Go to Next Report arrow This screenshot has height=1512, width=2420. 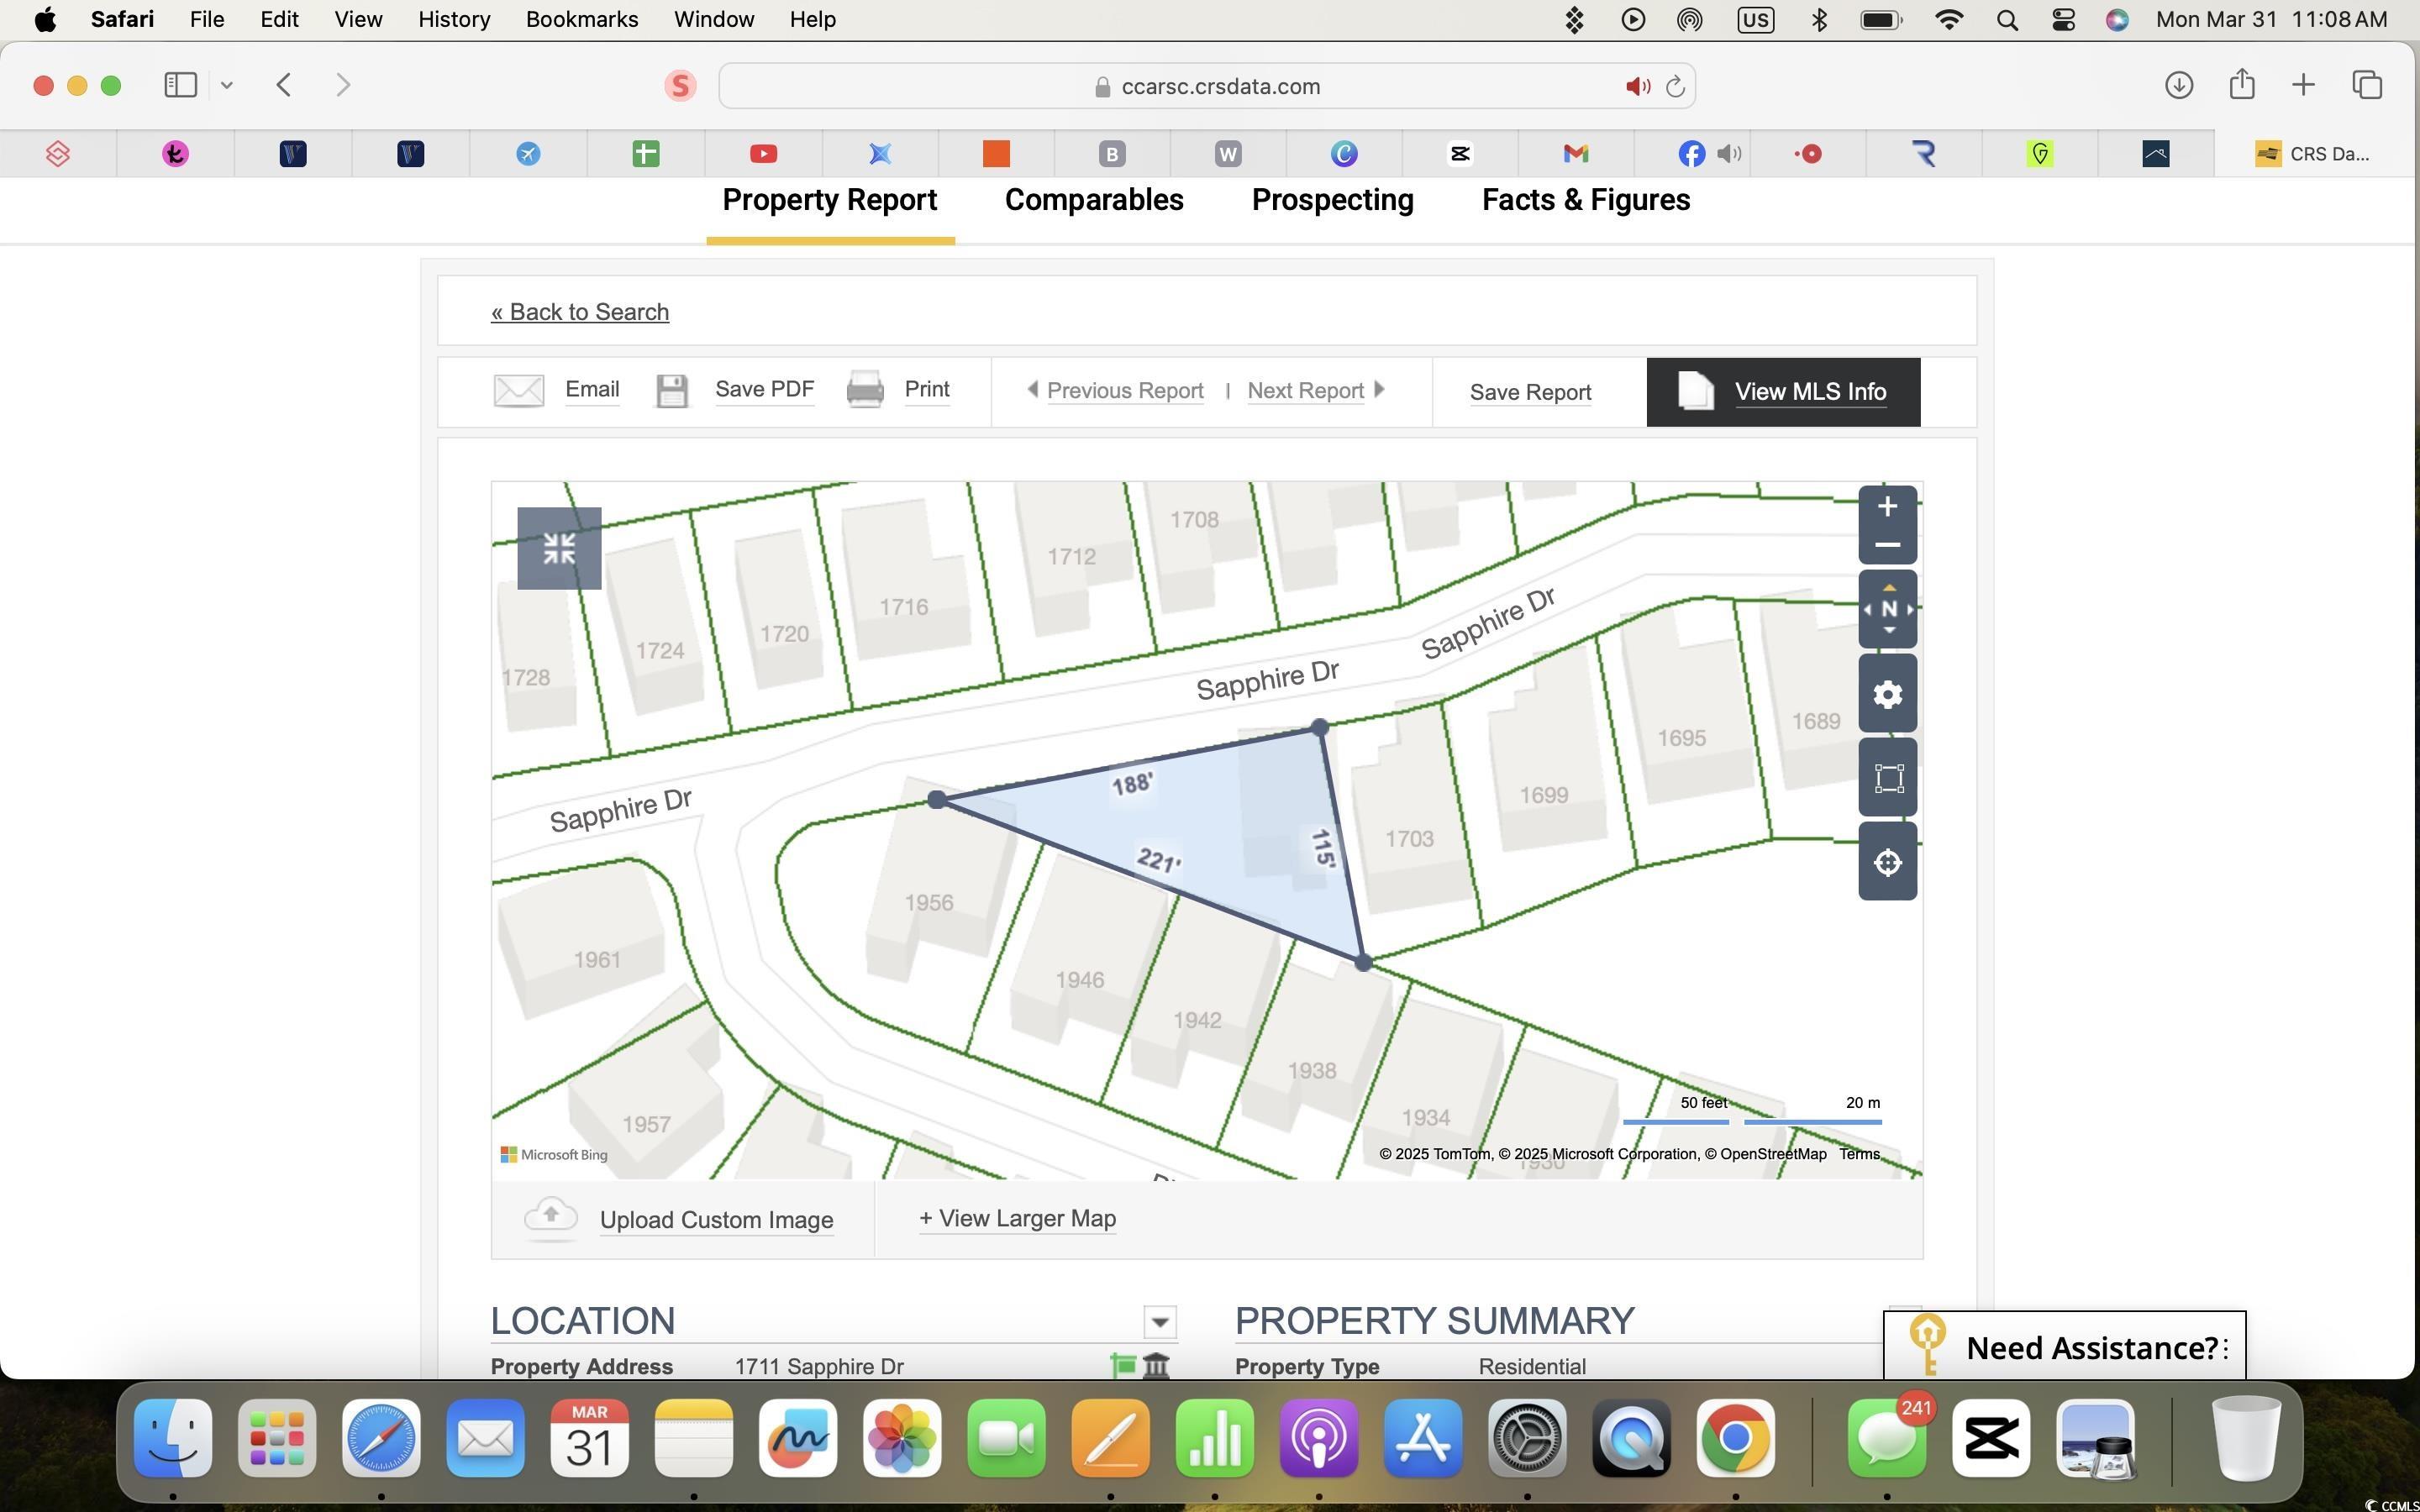pos(1380,390)
